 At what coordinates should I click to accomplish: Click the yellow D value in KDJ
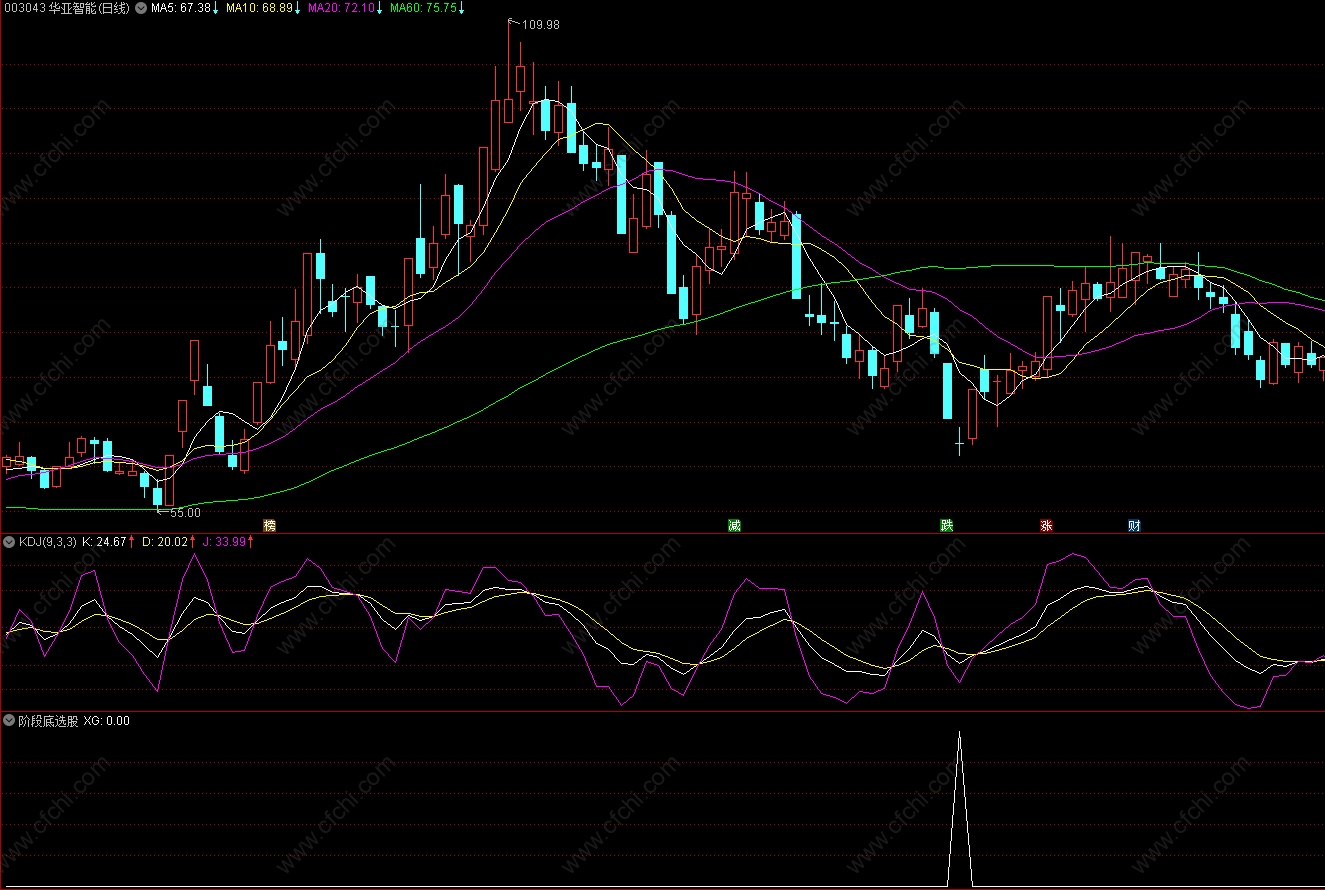coord(166,542)
